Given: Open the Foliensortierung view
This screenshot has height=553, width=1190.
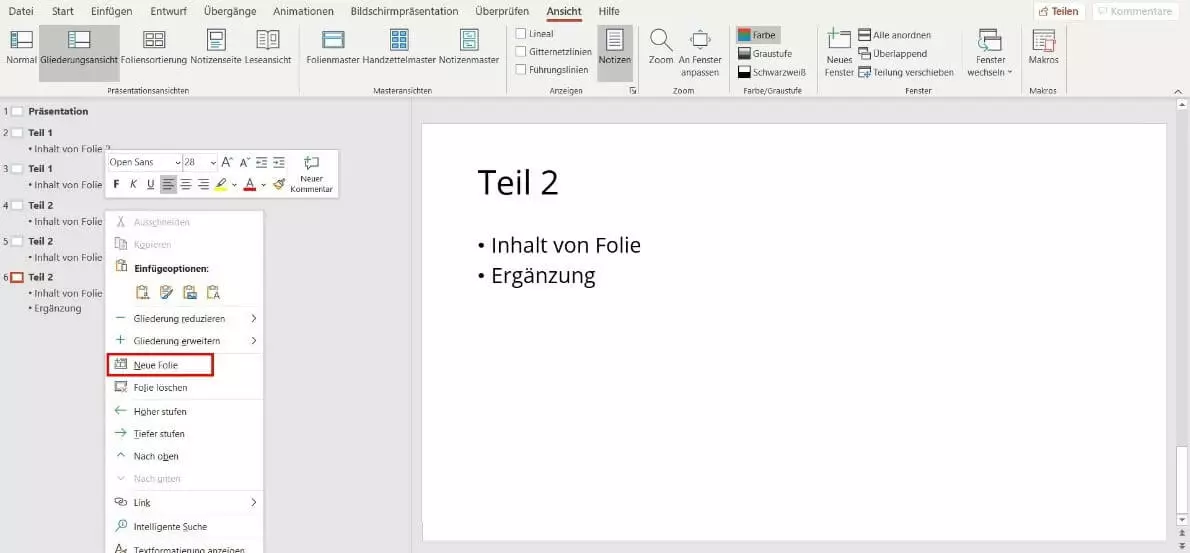Looking at the screenshot, I should [154, 47].
